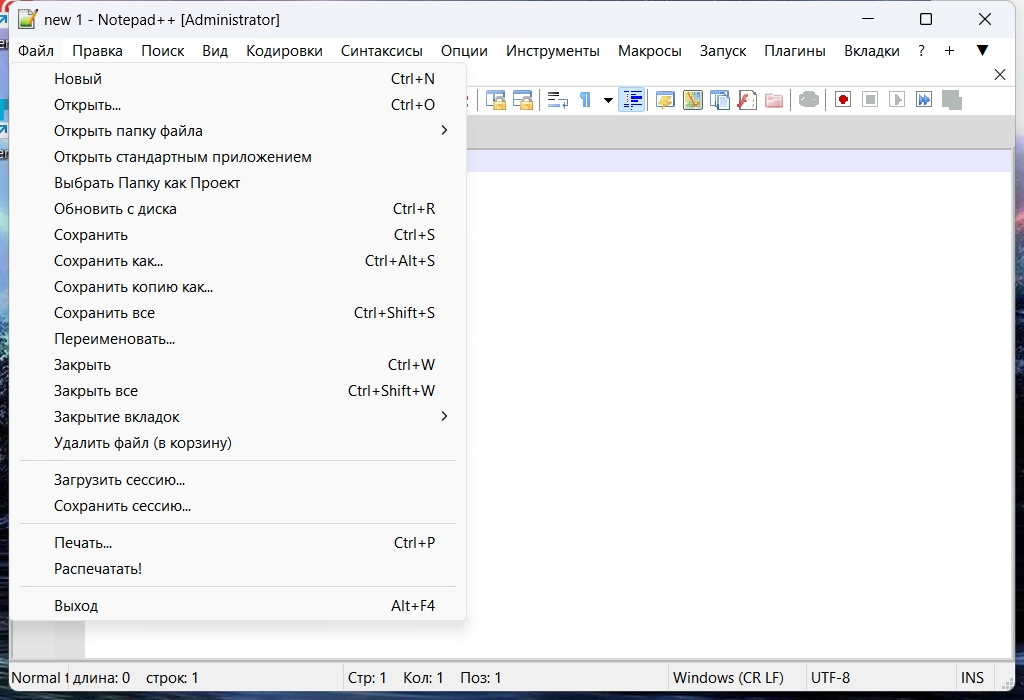Viewport: 1024px width, 700px height.
Task: Choose 'Переименовать...' entry
Action: pos(238,340)
